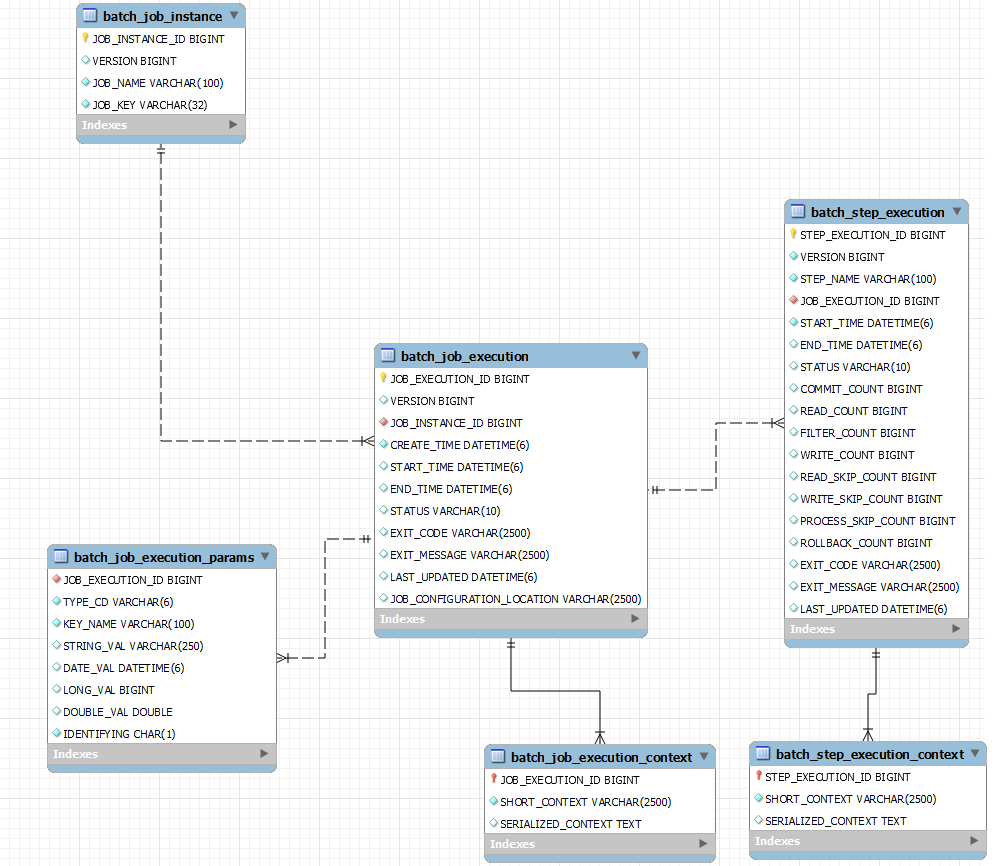Click the batch_job_execution_context table icon
The image size is (1000, 866).
pos(497,756)
